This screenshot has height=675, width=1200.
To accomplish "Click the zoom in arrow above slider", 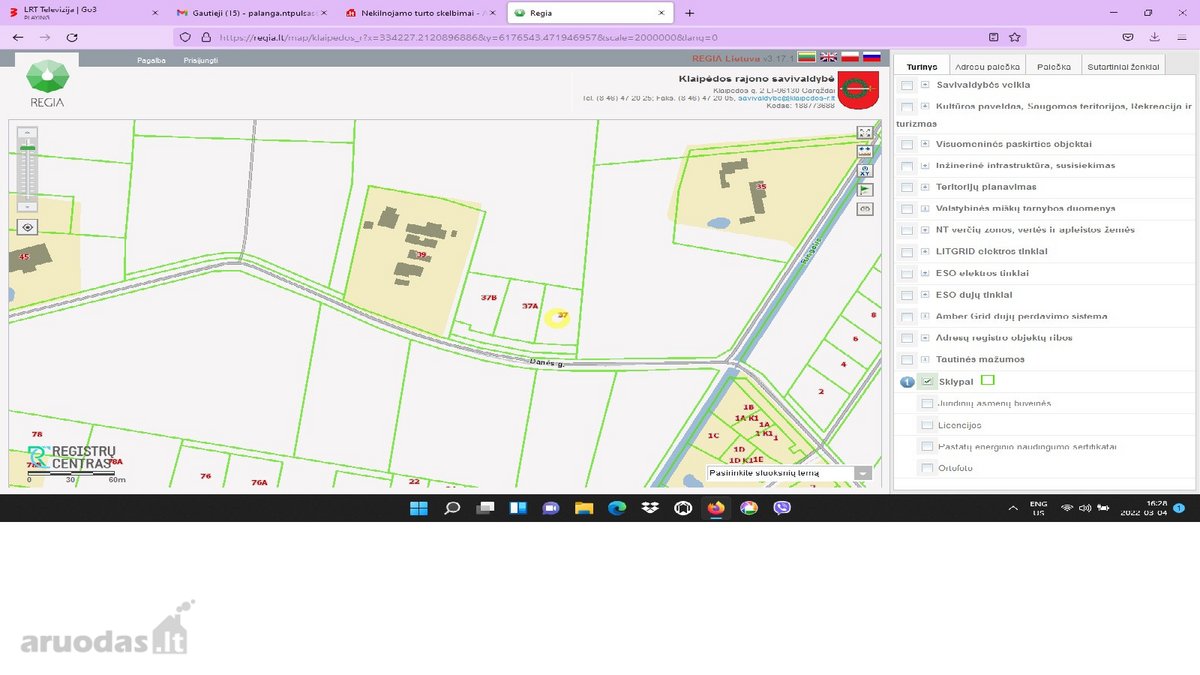I will click(x=28, y=132).
